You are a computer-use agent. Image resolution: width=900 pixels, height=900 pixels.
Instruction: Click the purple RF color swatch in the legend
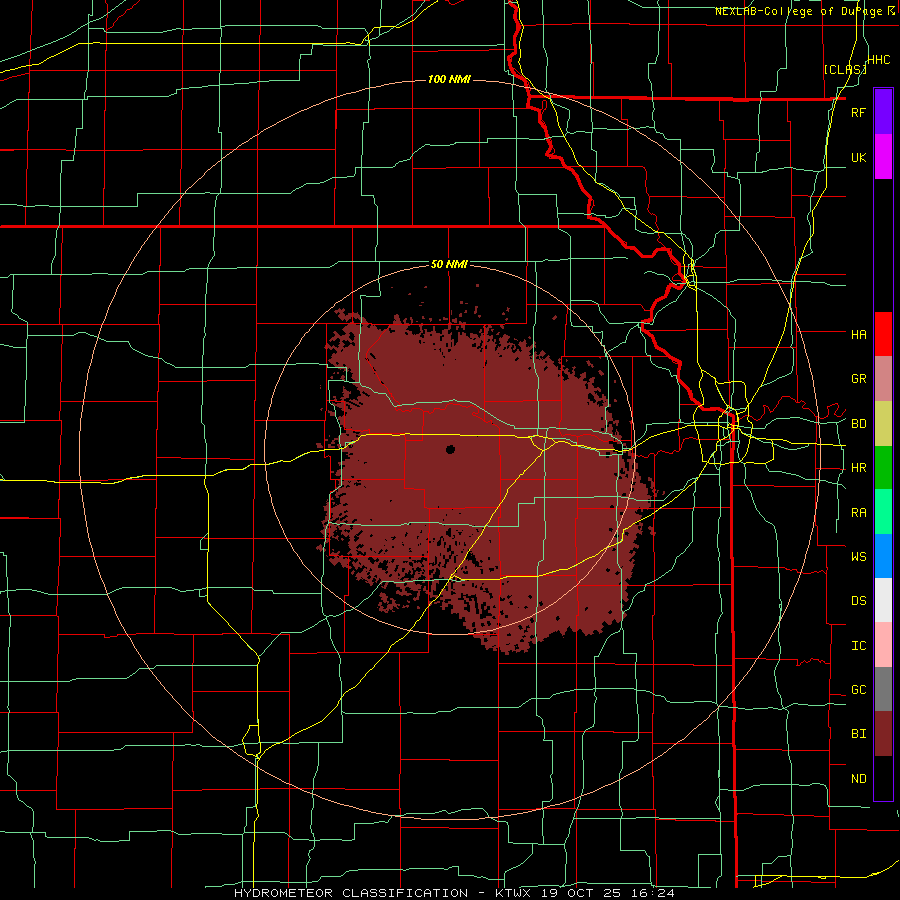pyautogui.click(x=883, y=112)
